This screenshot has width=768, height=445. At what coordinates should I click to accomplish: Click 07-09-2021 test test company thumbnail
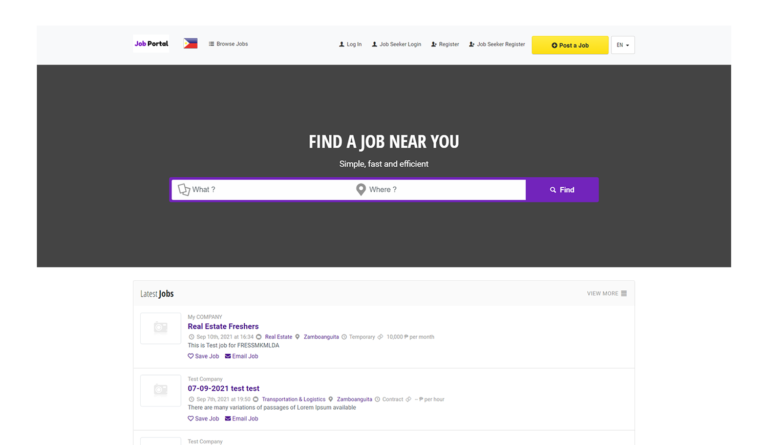(161, 390)
